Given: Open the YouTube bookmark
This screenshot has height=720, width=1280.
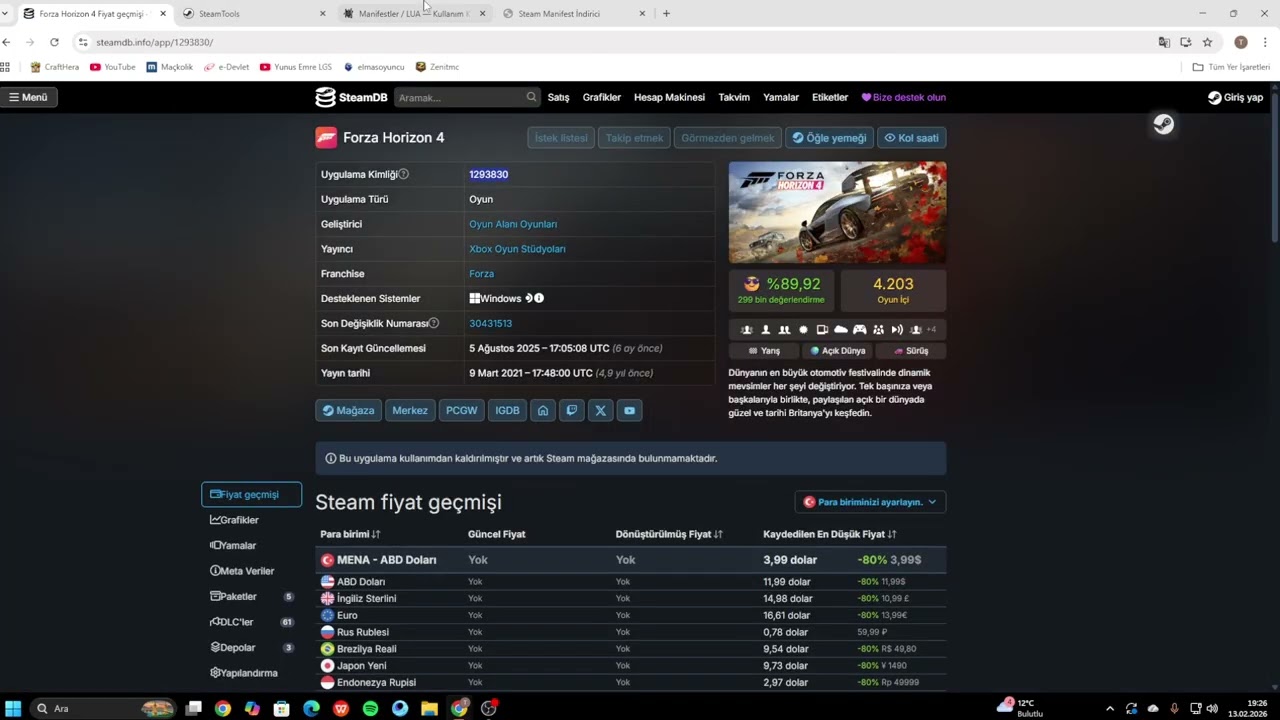Looking at the screenshot, I should pos(113,67).
